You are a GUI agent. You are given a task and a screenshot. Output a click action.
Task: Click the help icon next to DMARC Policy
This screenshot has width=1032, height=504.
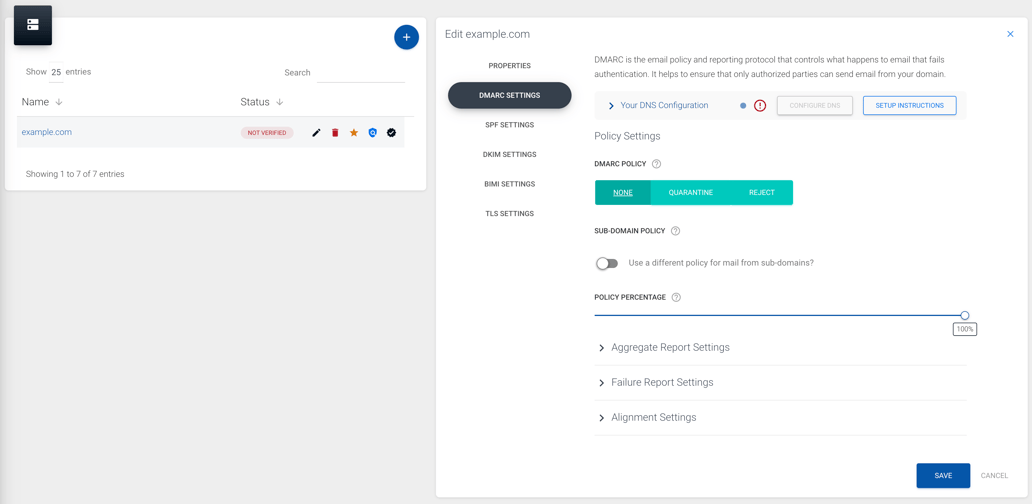(x=656, y=164)
